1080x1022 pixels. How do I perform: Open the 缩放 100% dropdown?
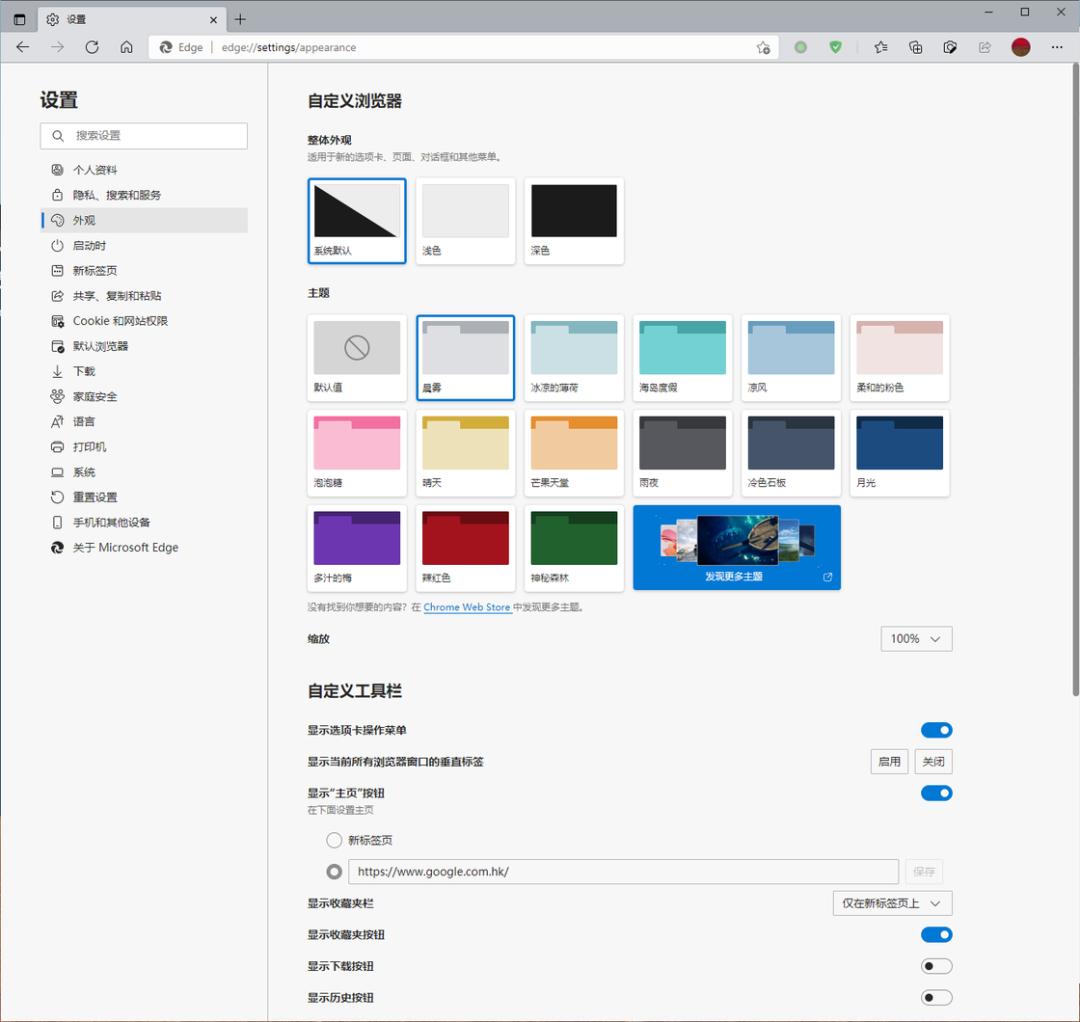(x=916, y=639)
